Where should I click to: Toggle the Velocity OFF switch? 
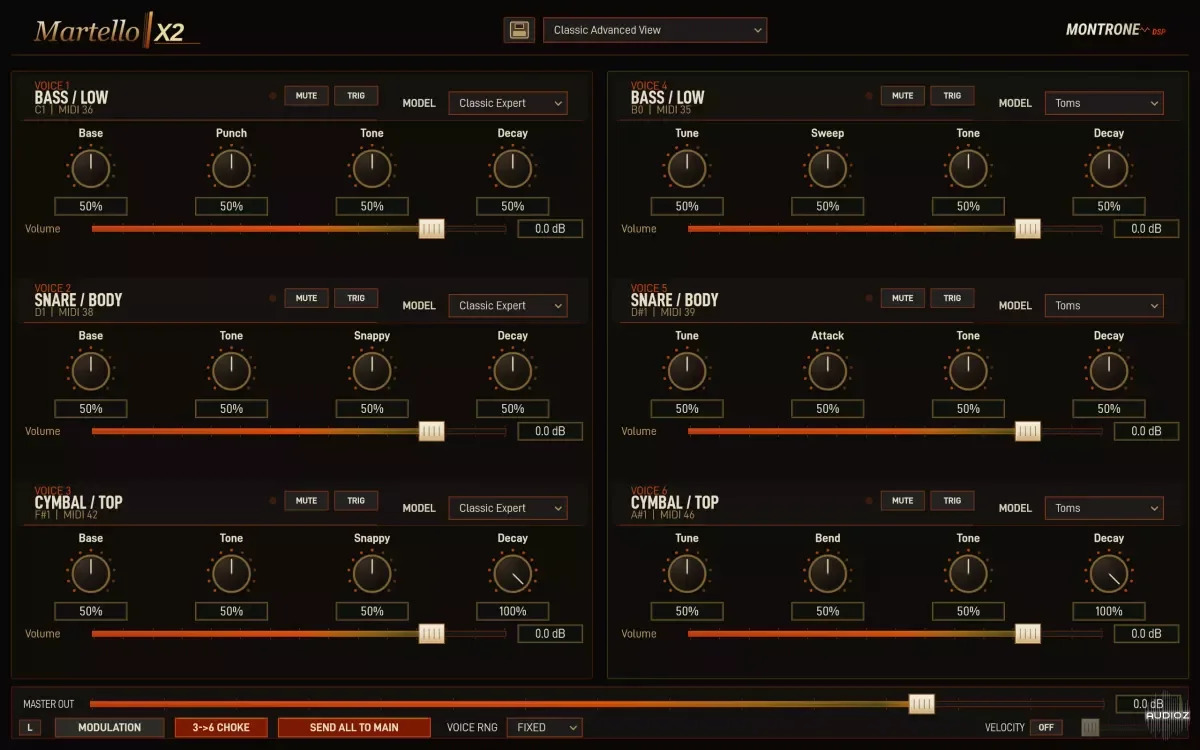(x=1046, y=728)
